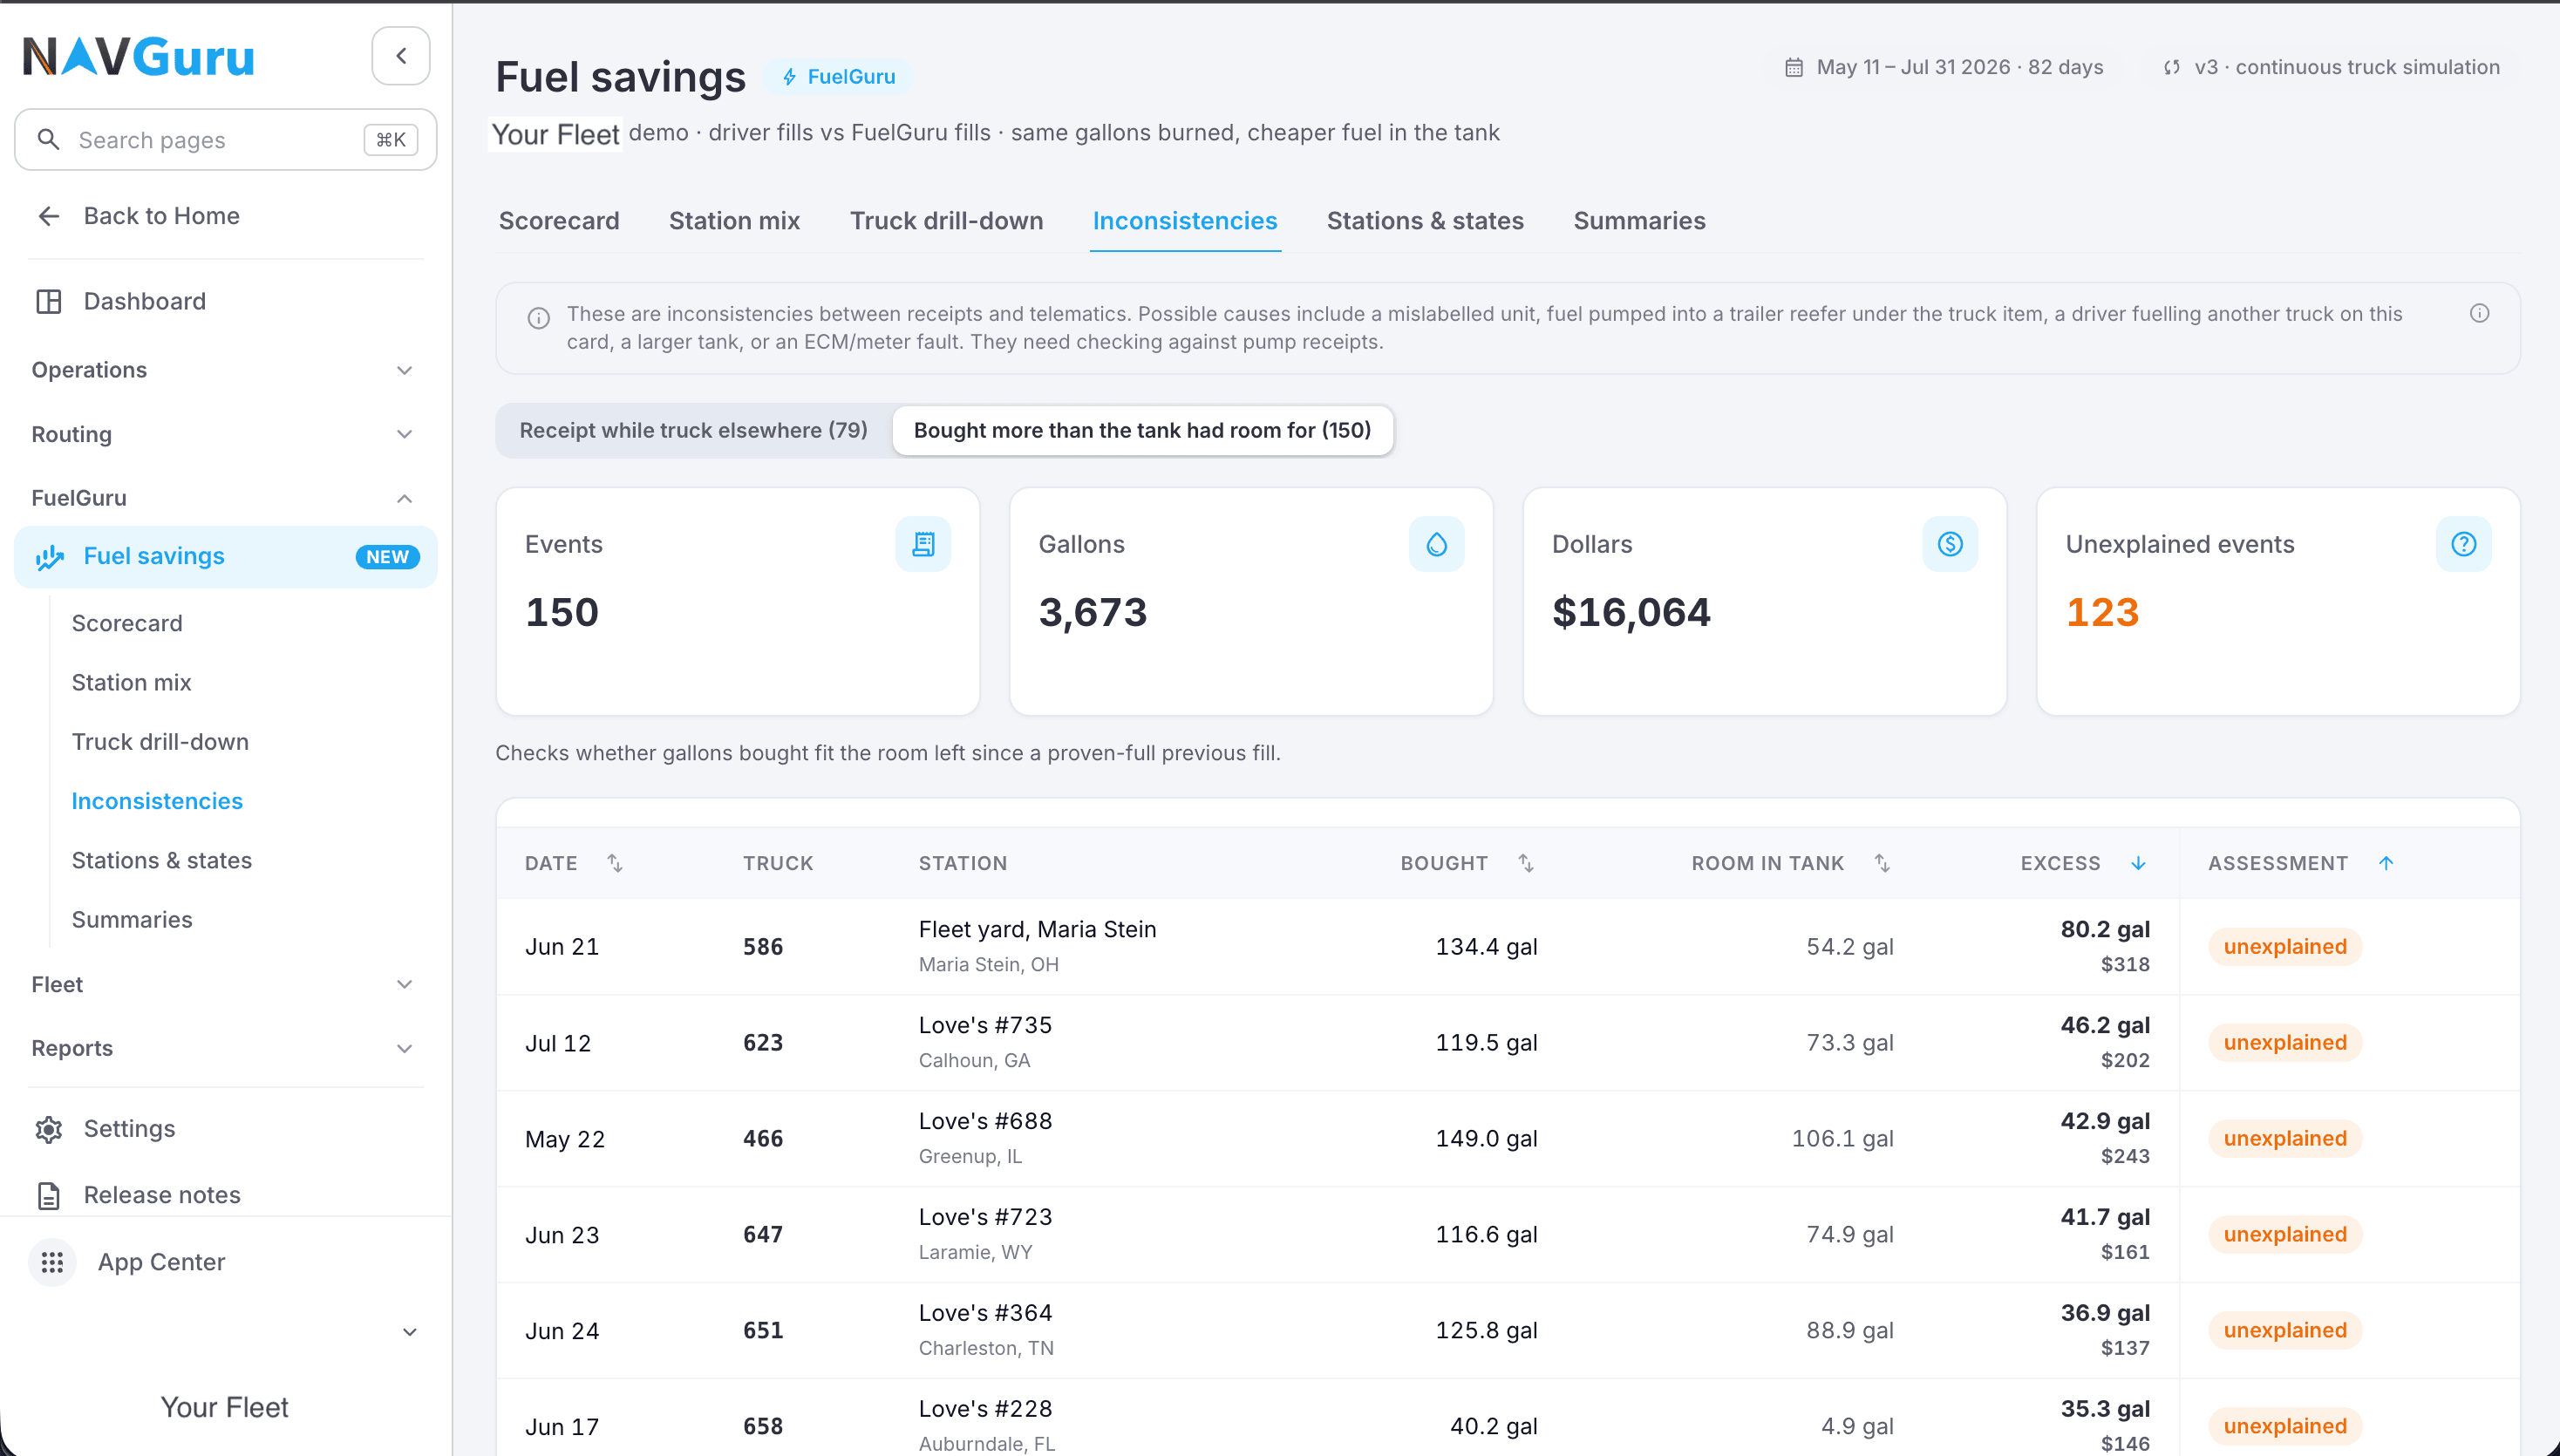Screen dimensions: 2560x1456
Task: Click the 119.5 gal bought value
Action: tap(1487, 1043)
